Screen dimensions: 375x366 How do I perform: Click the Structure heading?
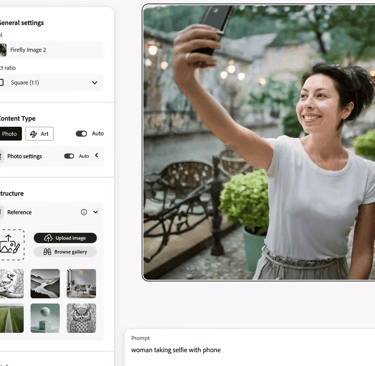tap(11, 194)
